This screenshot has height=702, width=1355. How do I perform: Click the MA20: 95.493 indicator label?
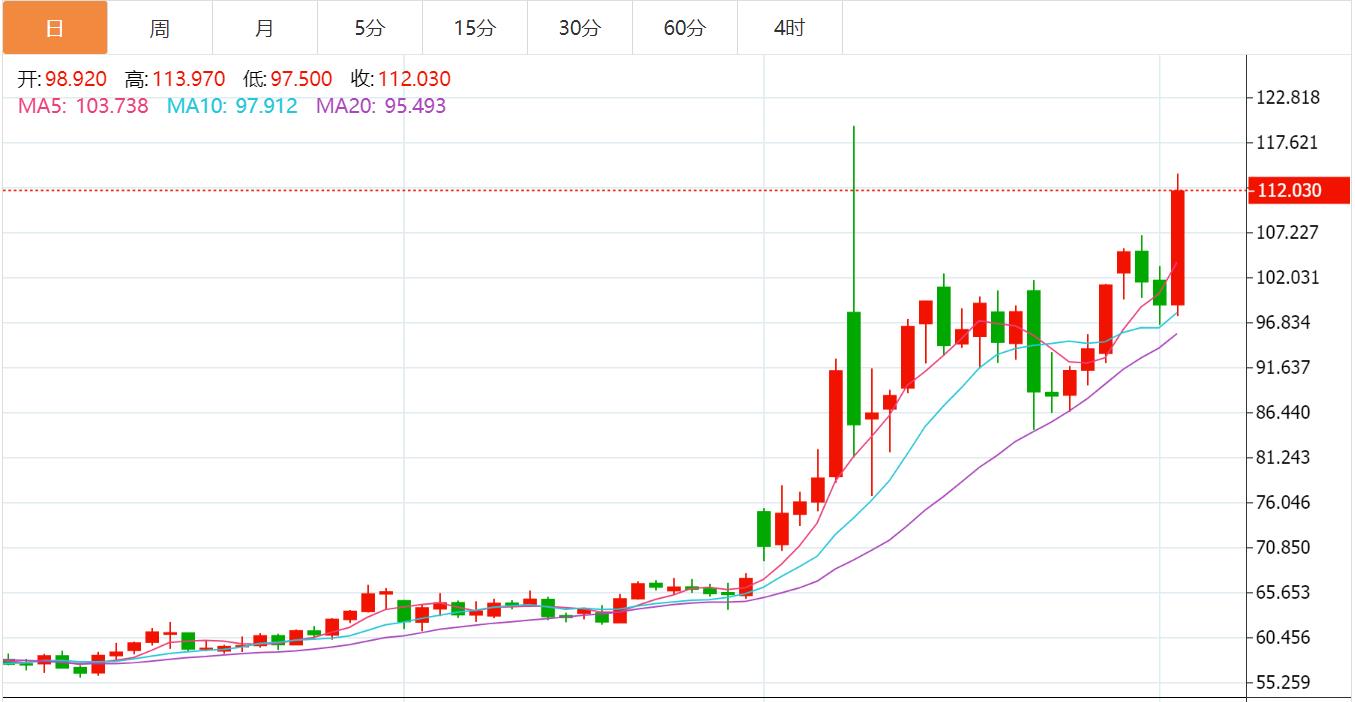pyautogui.click(x=381, y=106)
